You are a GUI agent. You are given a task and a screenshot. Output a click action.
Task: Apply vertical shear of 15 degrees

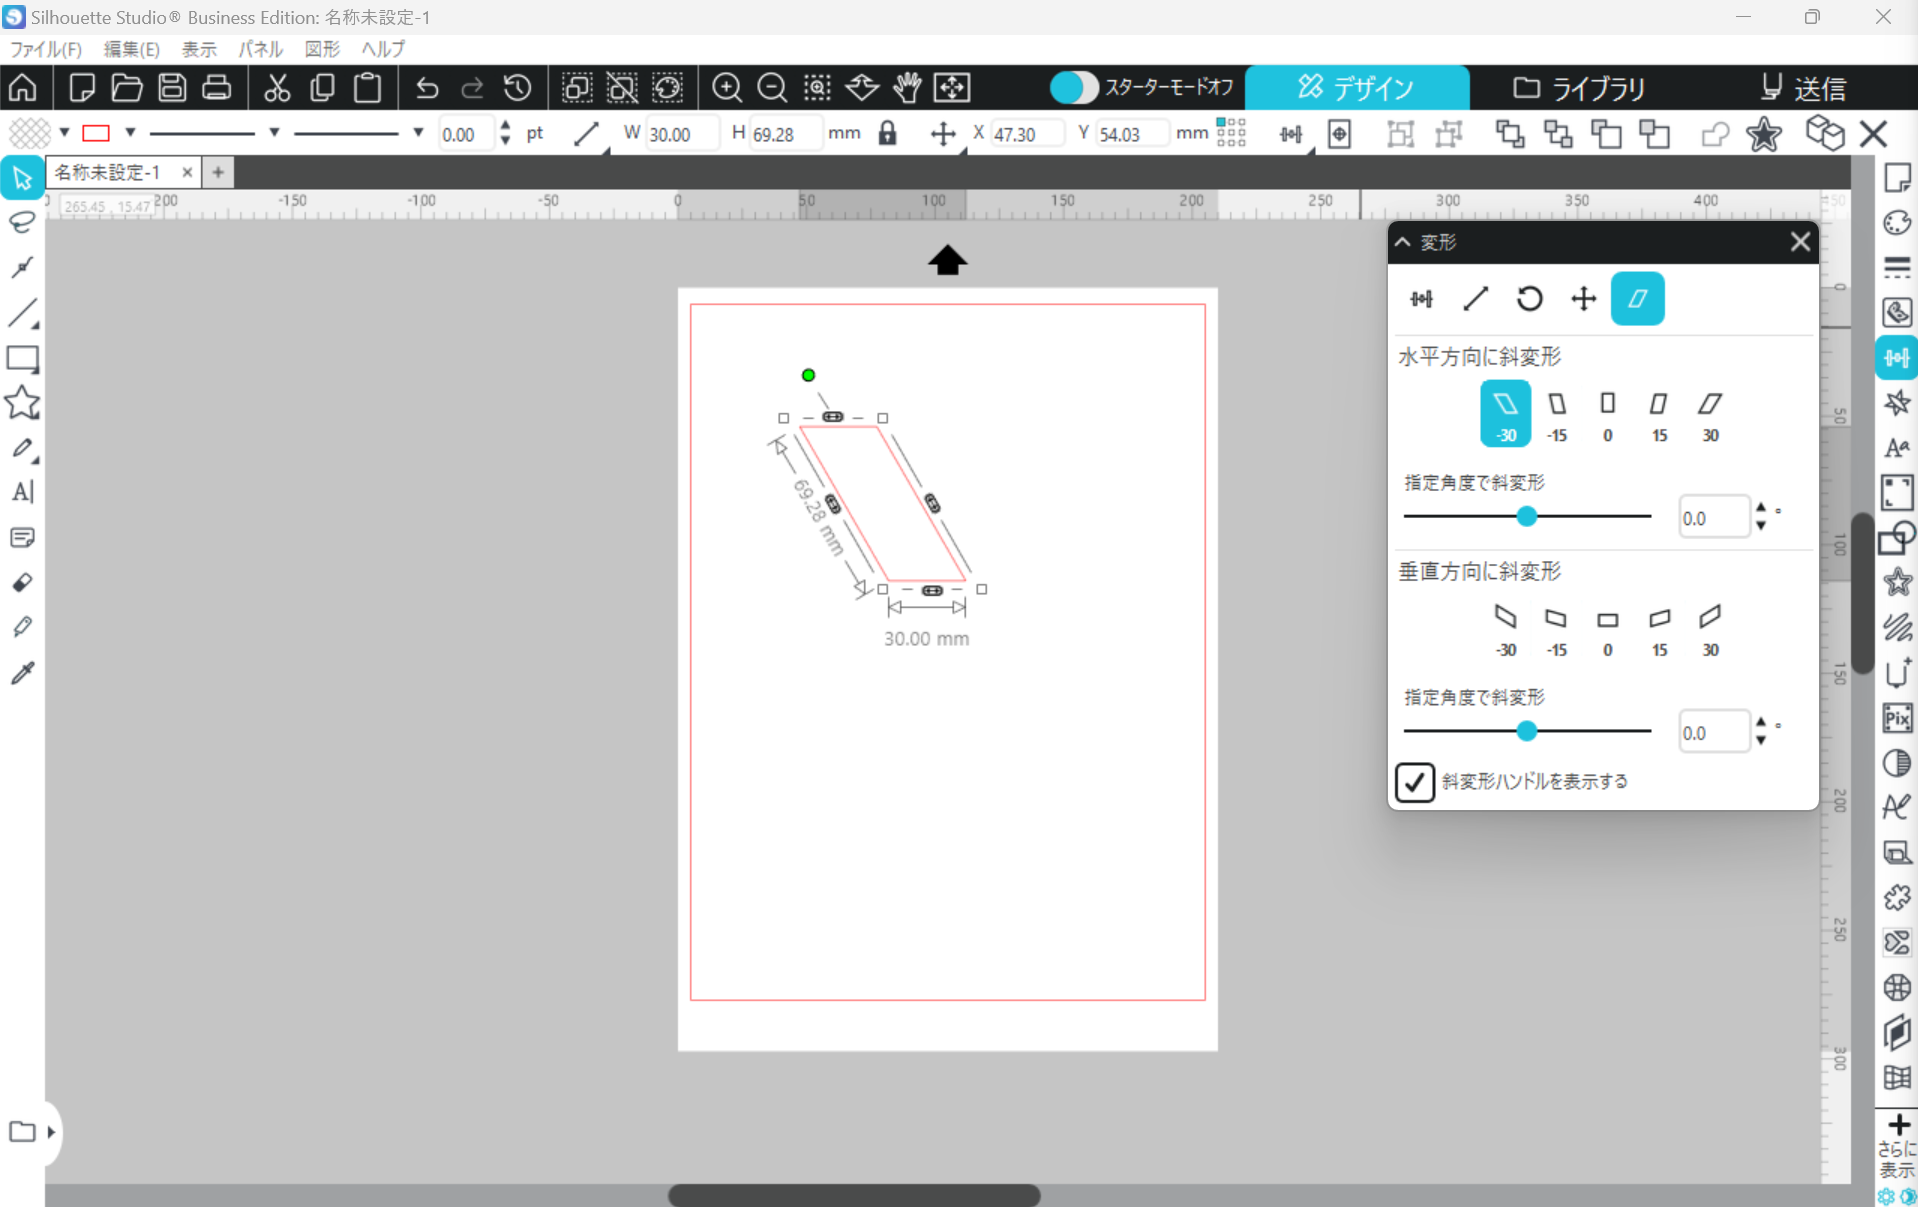[x=1659, y=630]
